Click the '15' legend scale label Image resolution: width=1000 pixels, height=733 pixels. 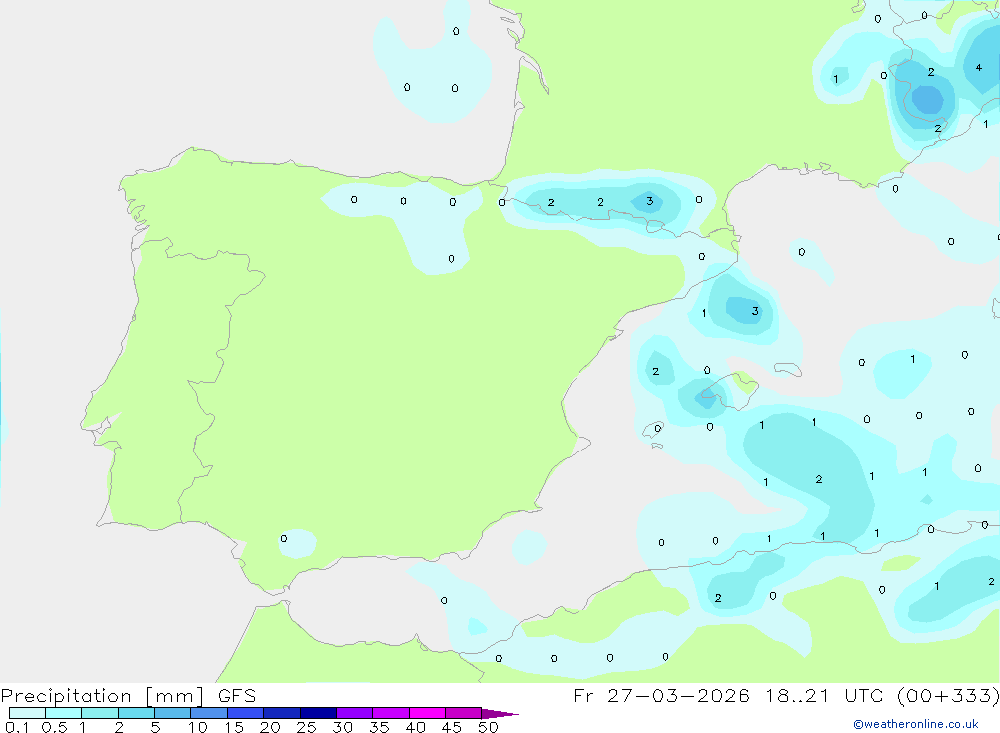click(234, 727)
